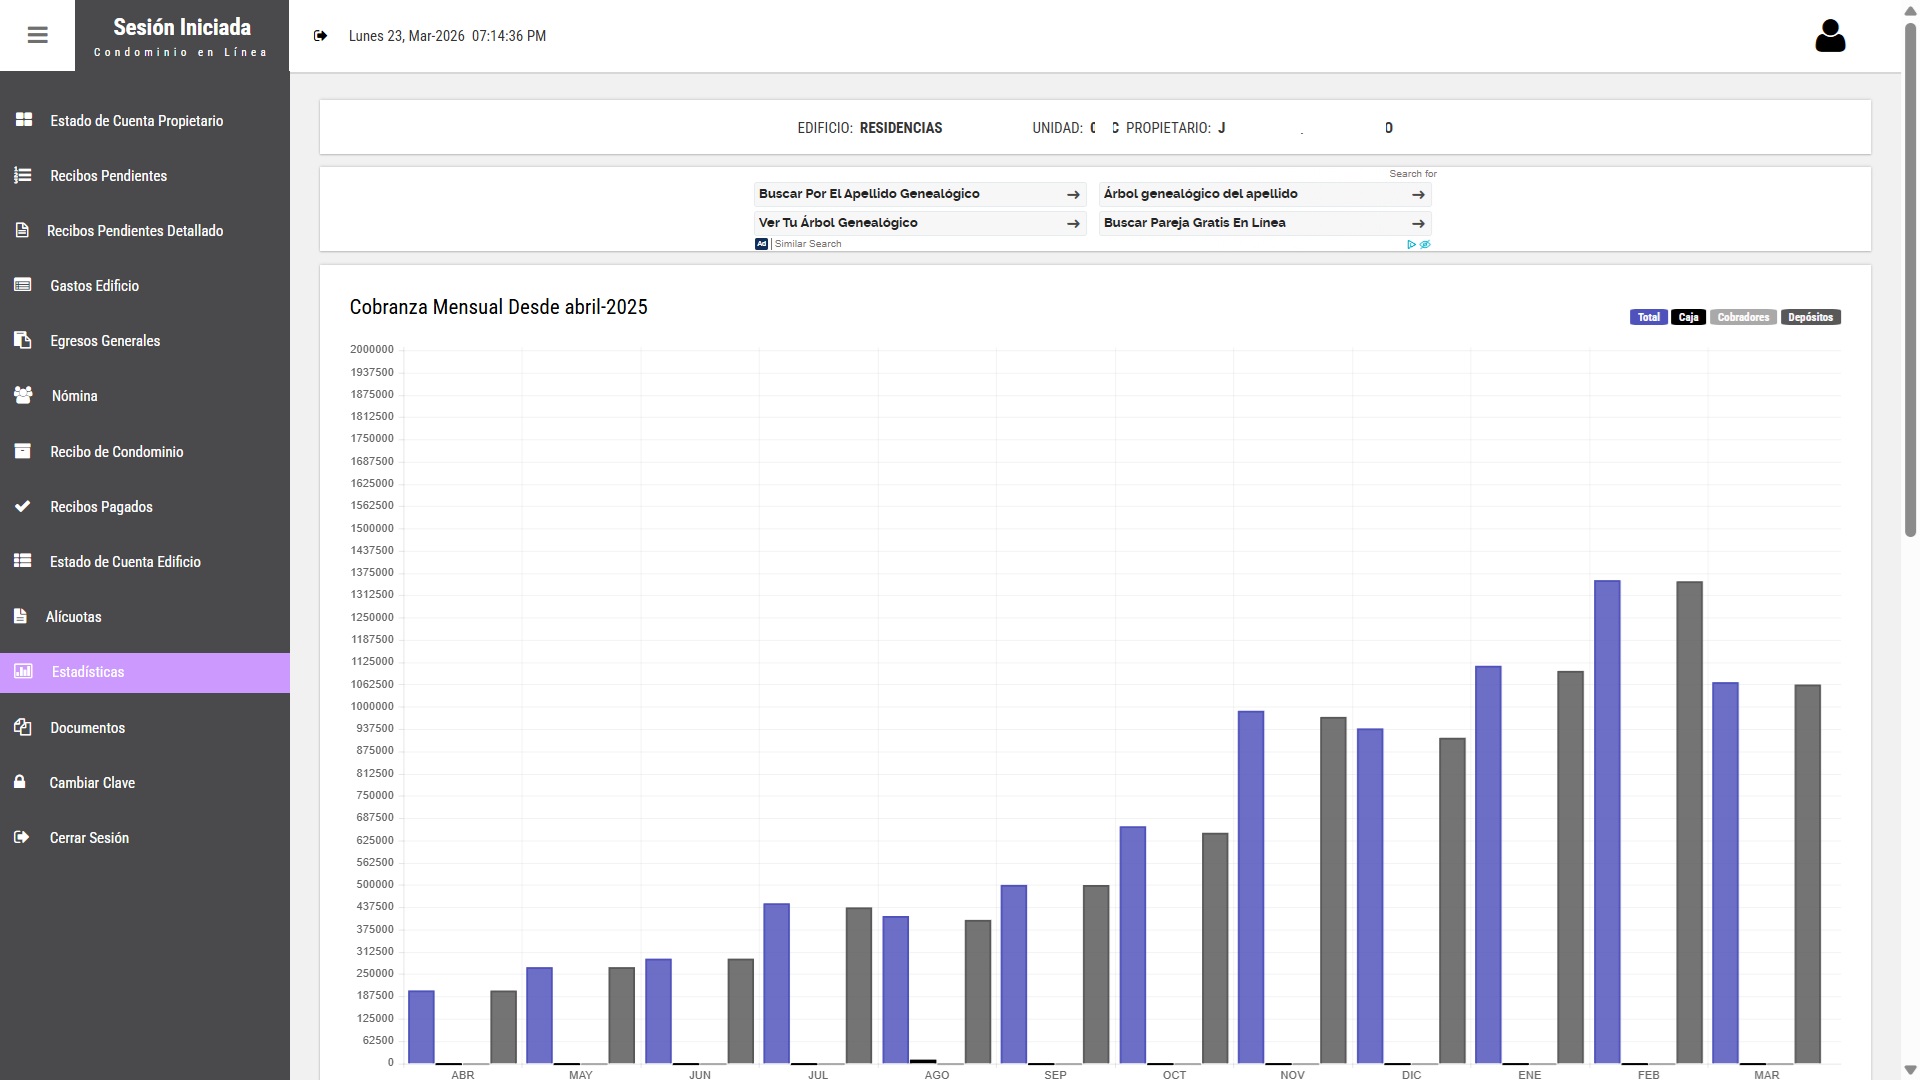The height and width of the screenshot is (1080, 1920).
Task: Click the page vertical scrollbar thumb
Action: point(1910,280)
